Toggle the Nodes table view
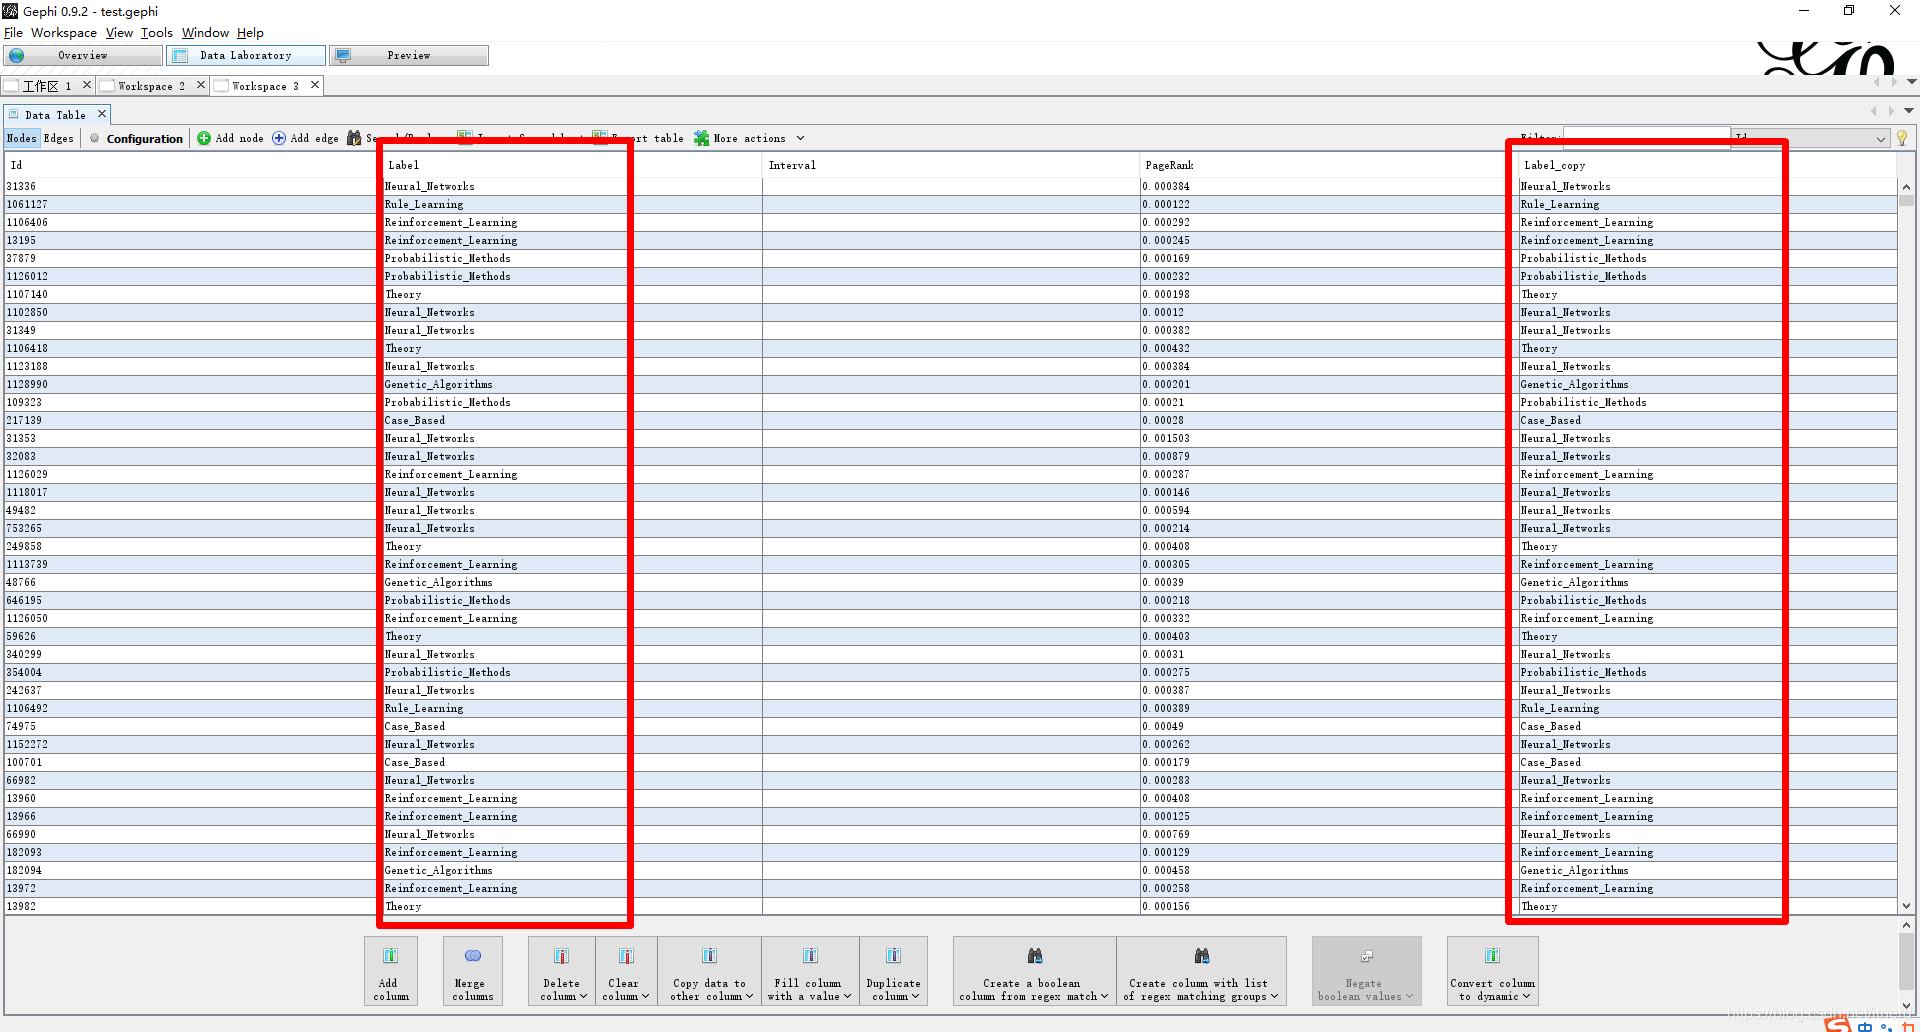The height and width of the screenshot is (1032, 1921). [21, 138]
